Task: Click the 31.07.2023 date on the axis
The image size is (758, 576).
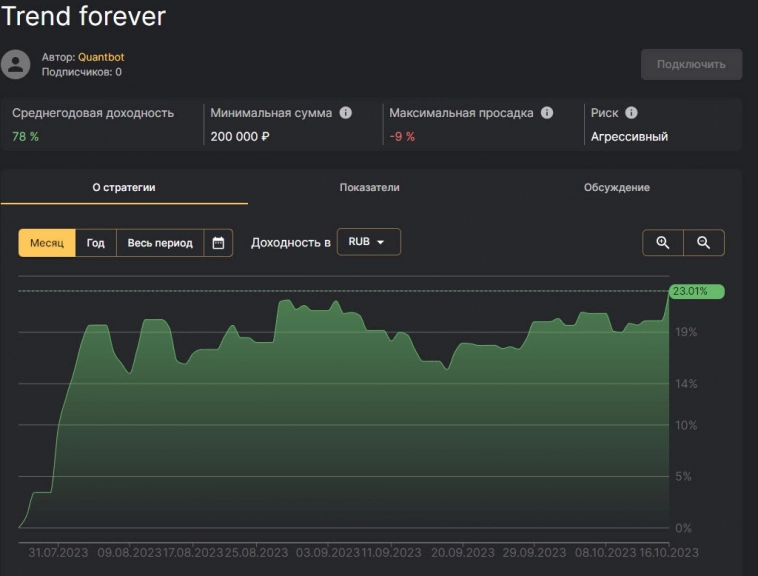Action: (58, 553)
